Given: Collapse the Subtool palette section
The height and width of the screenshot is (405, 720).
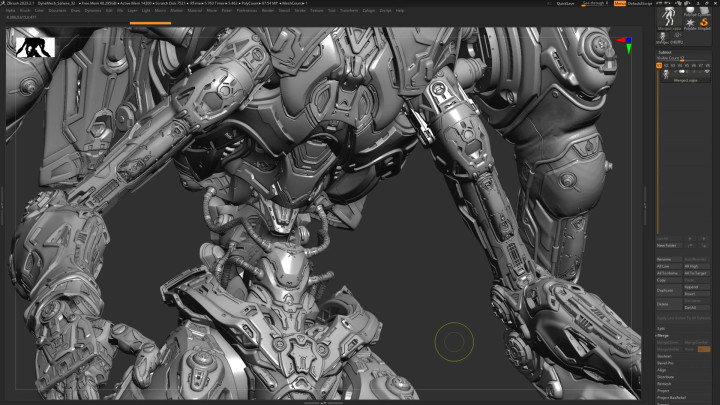Looking at the screenshot, I should point(664,51).
